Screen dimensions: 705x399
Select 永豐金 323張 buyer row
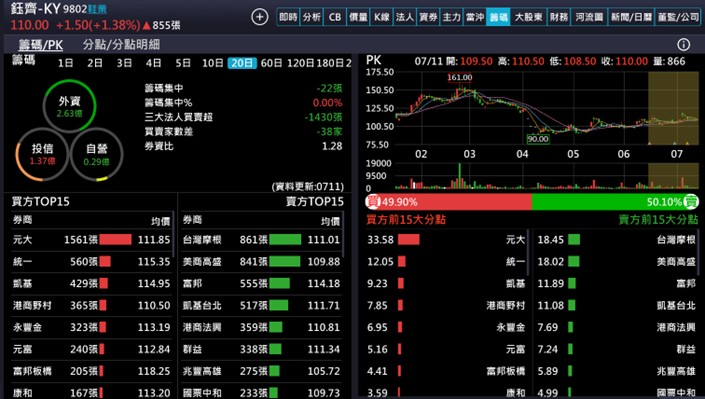tap(92, 327)
